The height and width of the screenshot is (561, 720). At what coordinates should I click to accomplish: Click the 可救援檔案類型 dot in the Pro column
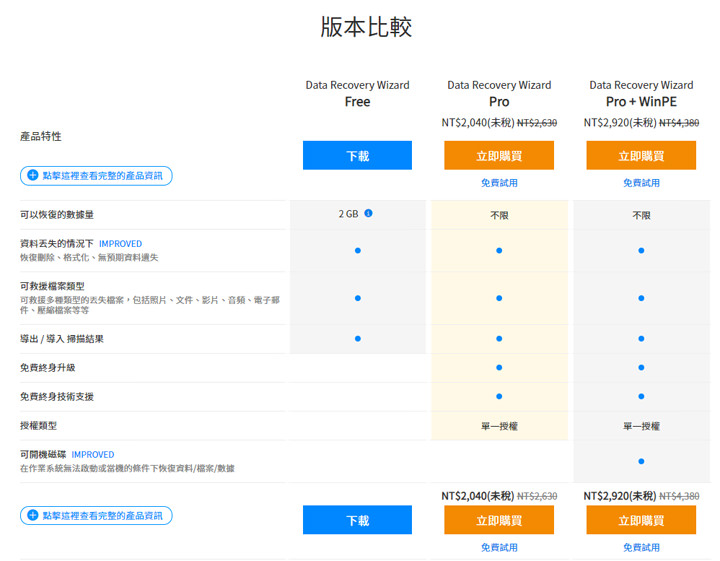click(x=499, y=298)
